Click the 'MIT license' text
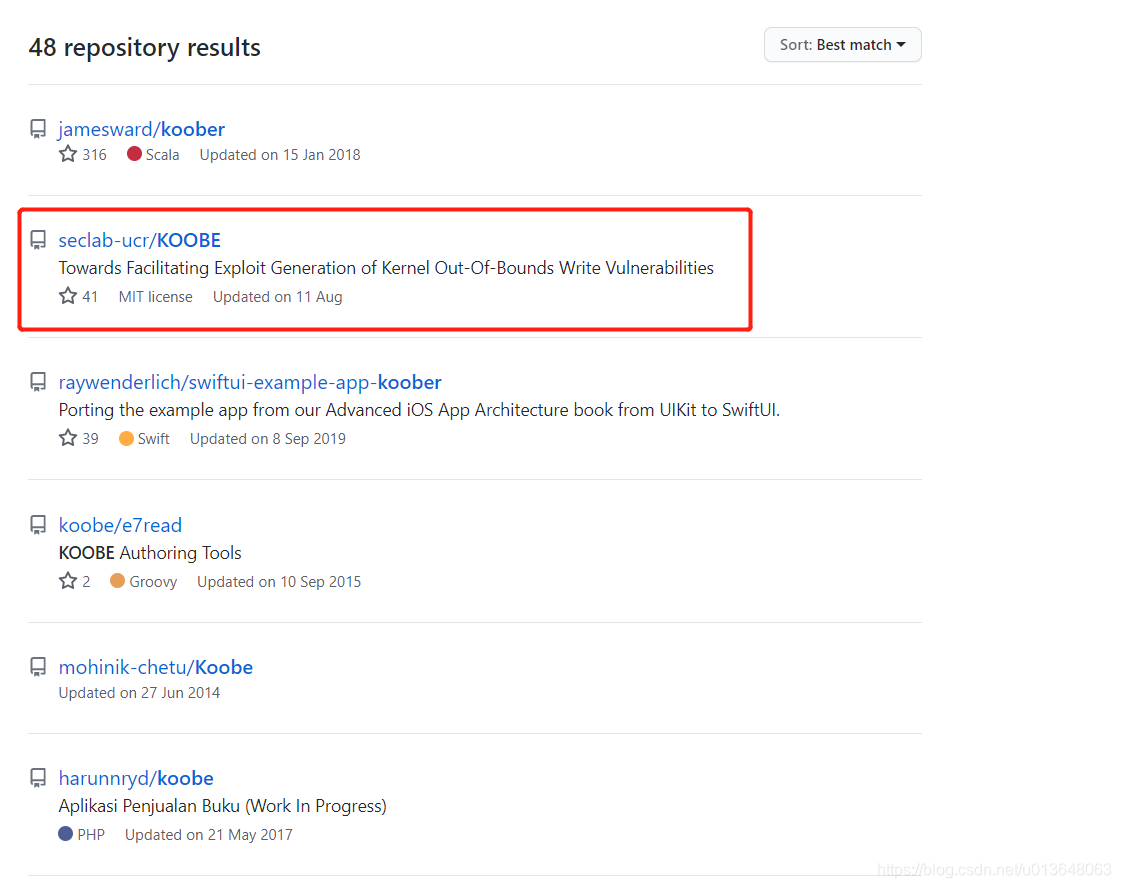 point(156,297)
